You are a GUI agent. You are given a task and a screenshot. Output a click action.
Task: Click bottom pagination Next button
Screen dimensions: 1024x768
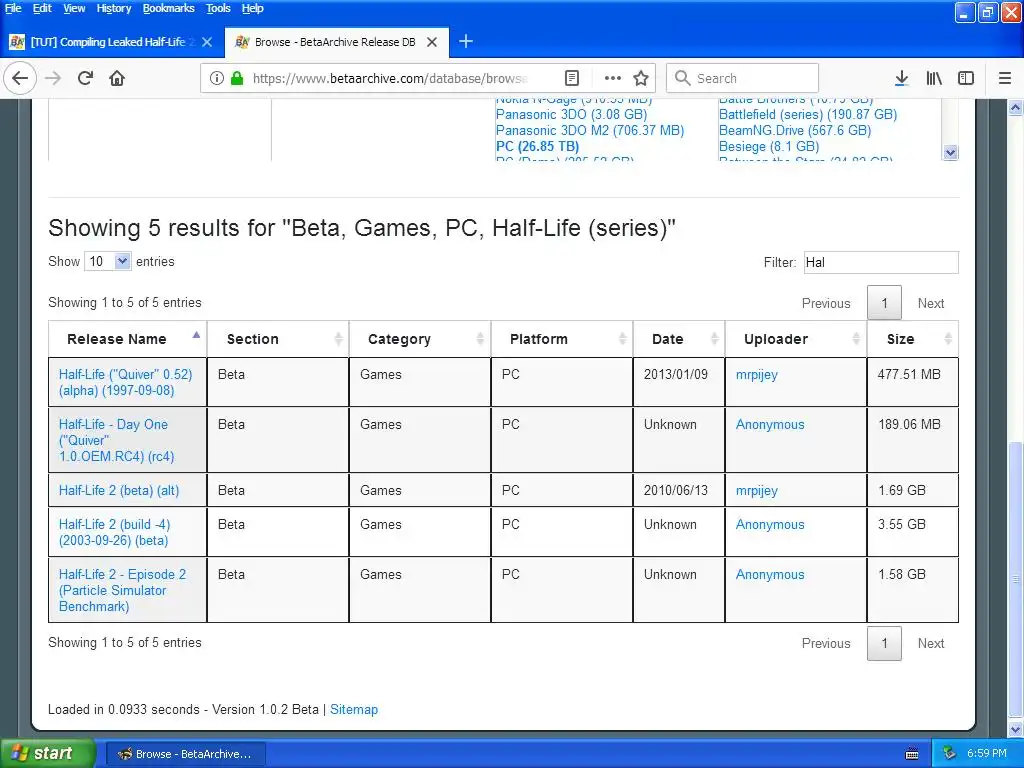coord(931,643)
